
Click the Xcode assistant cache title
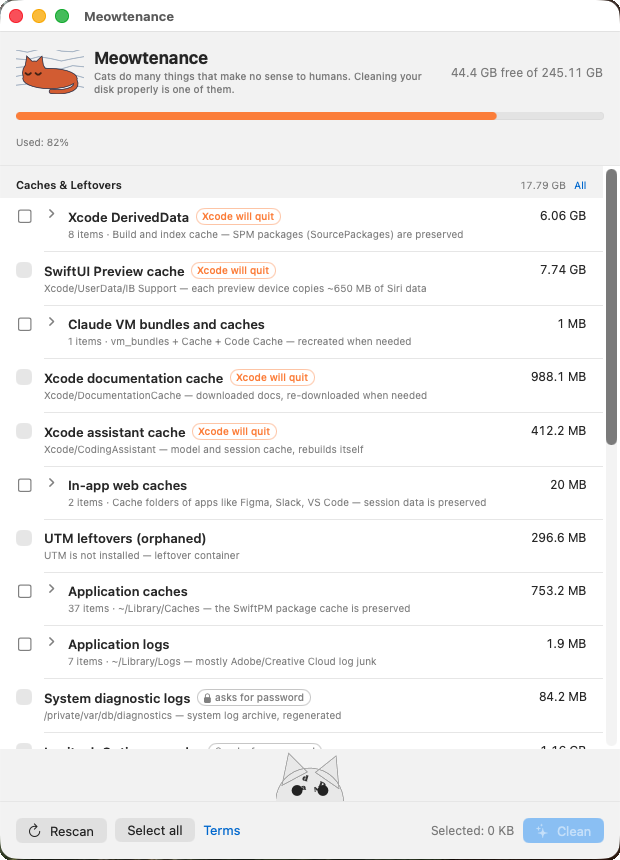(x=115, y=432)
